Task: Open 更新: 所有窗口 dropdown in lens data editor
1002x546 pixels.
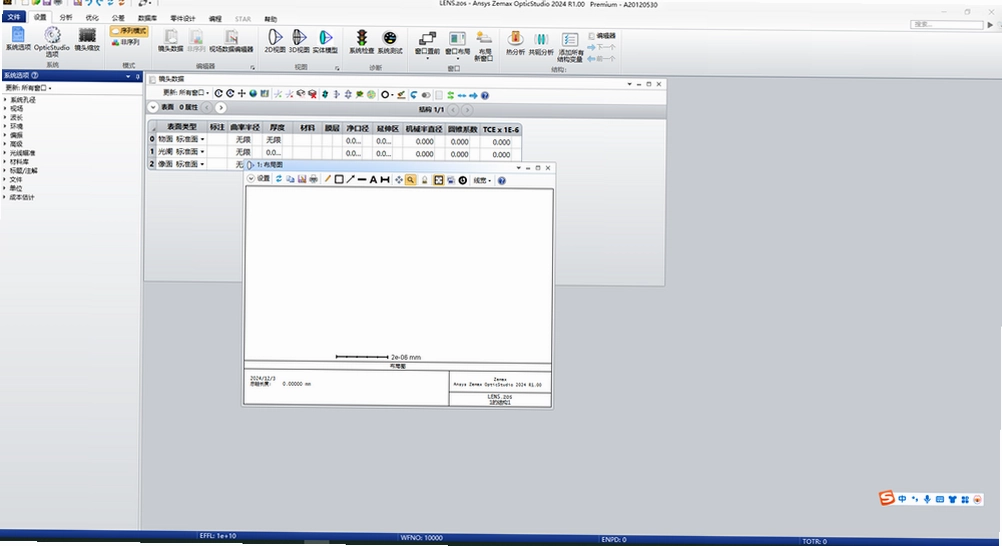Action: click(x=186, y=93)
